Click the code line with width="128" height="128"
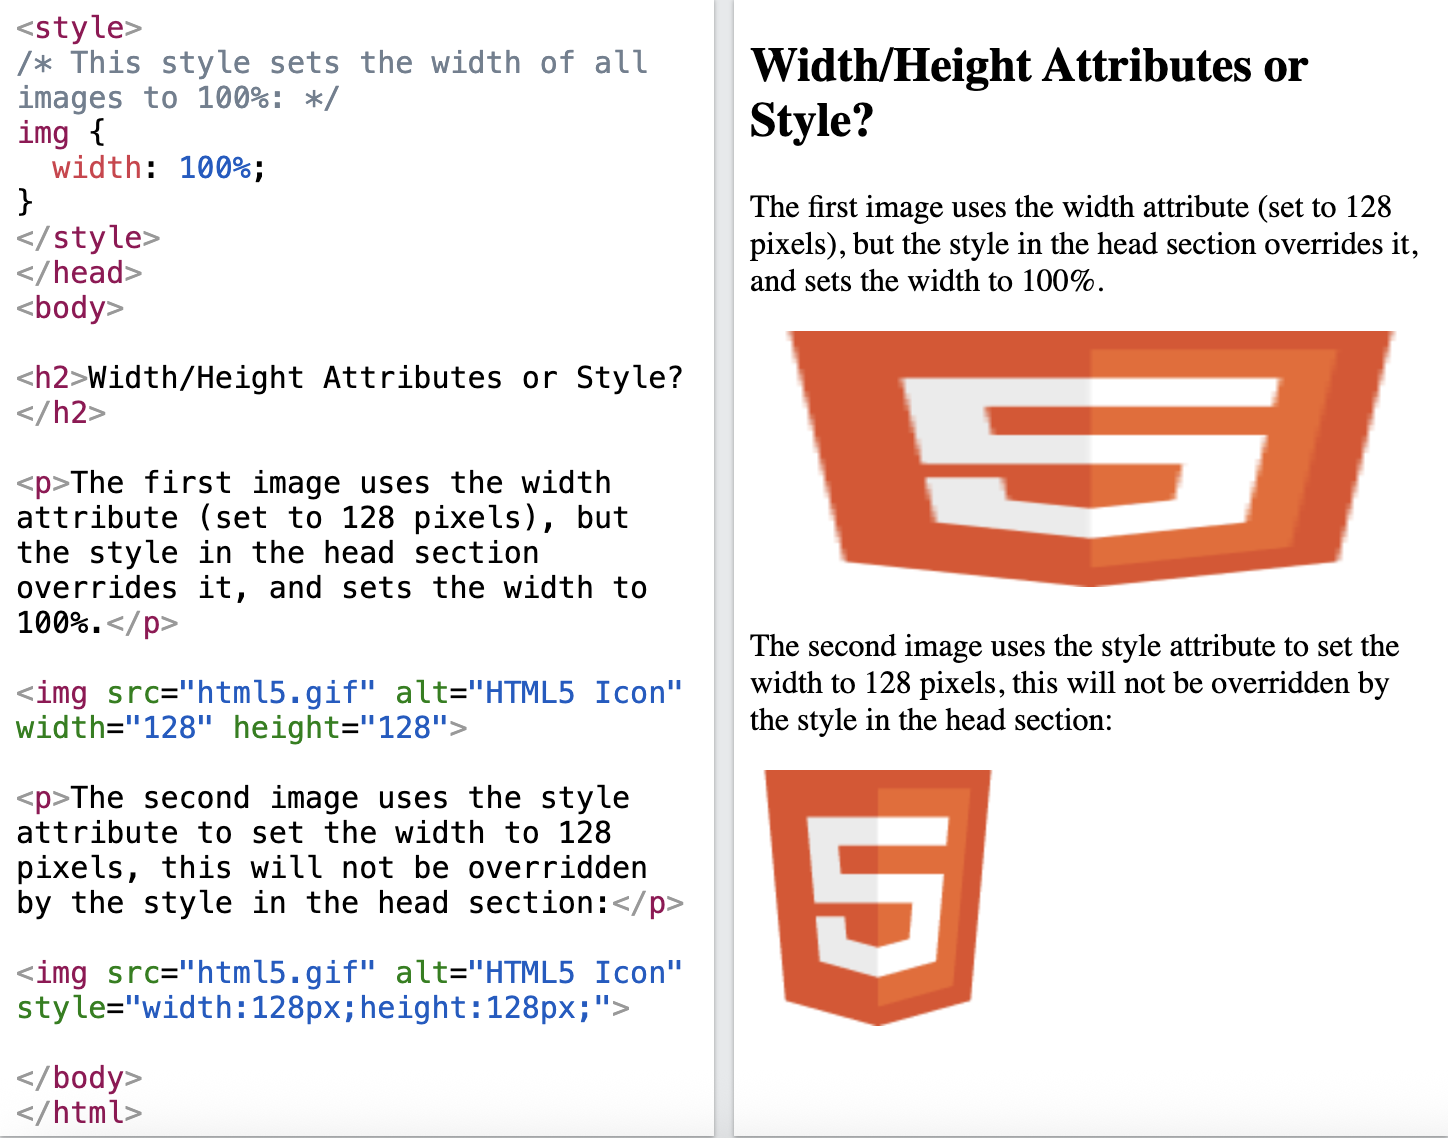The height and width of the screenshot is (1138, 1448). (241, 728)
